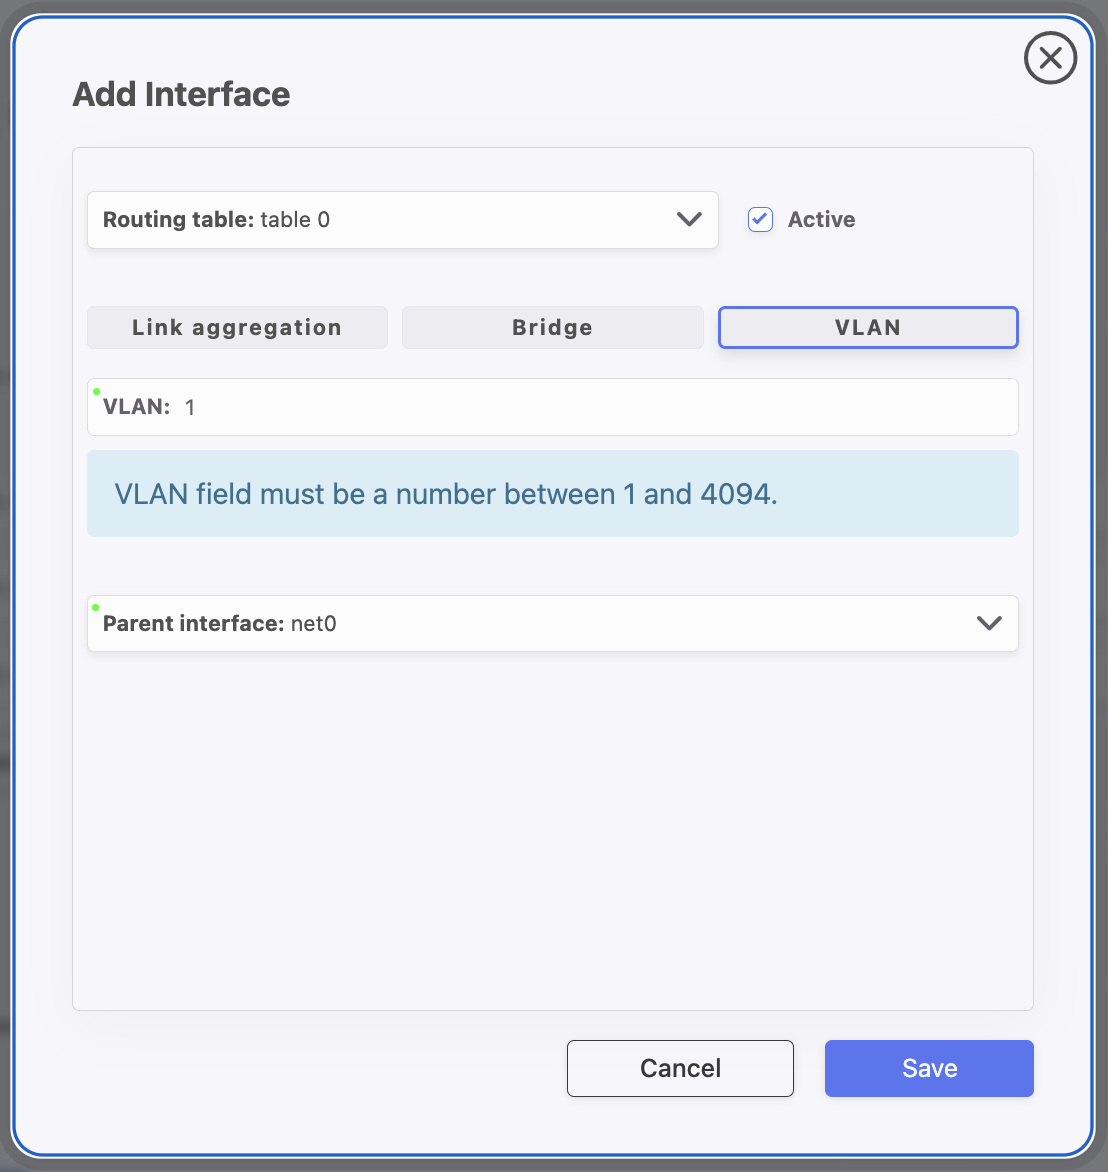The width and height of the screenshot is (1108, 1172).
Task: Expand the Parent interface dropdown
Action: point(552,623)
